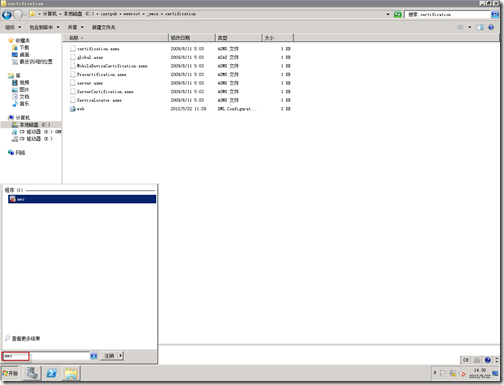Click the Back navigation arrow
Screen dimensions: 504x385
pyautogui.click(x=7, y=14)
